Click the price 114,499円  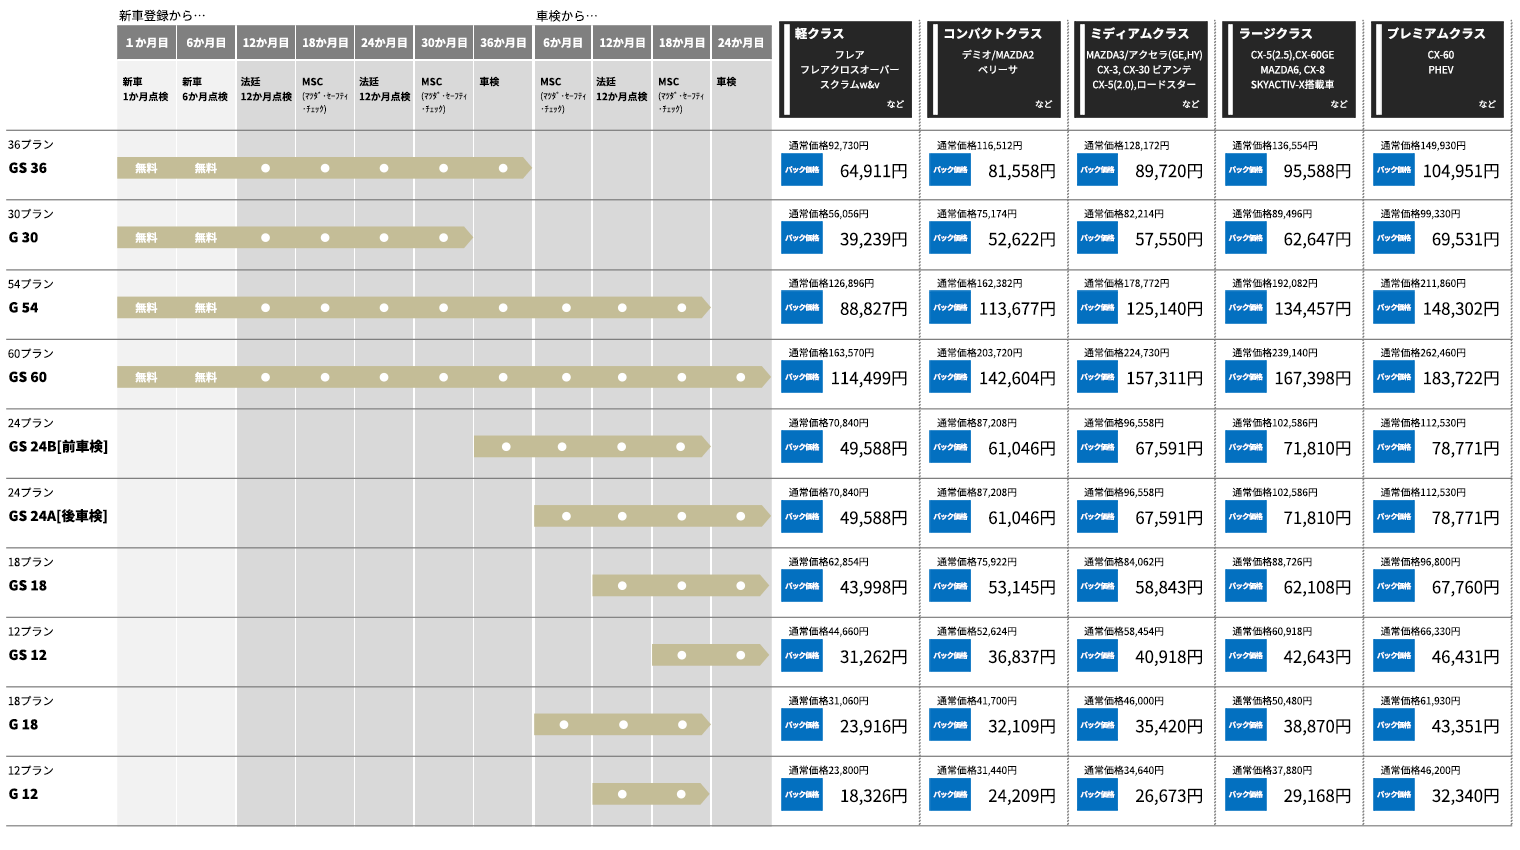[x=870, y=379]
